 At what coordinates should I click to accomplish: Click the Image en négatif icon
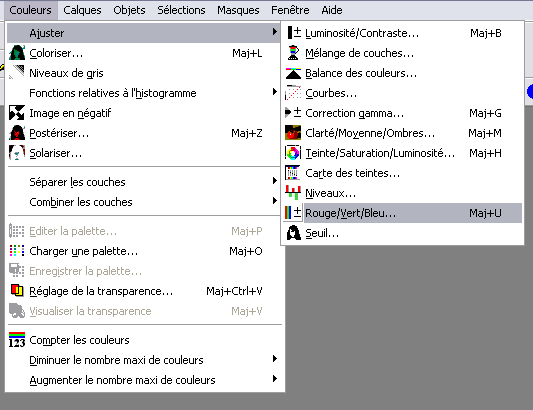click(17, 113)
